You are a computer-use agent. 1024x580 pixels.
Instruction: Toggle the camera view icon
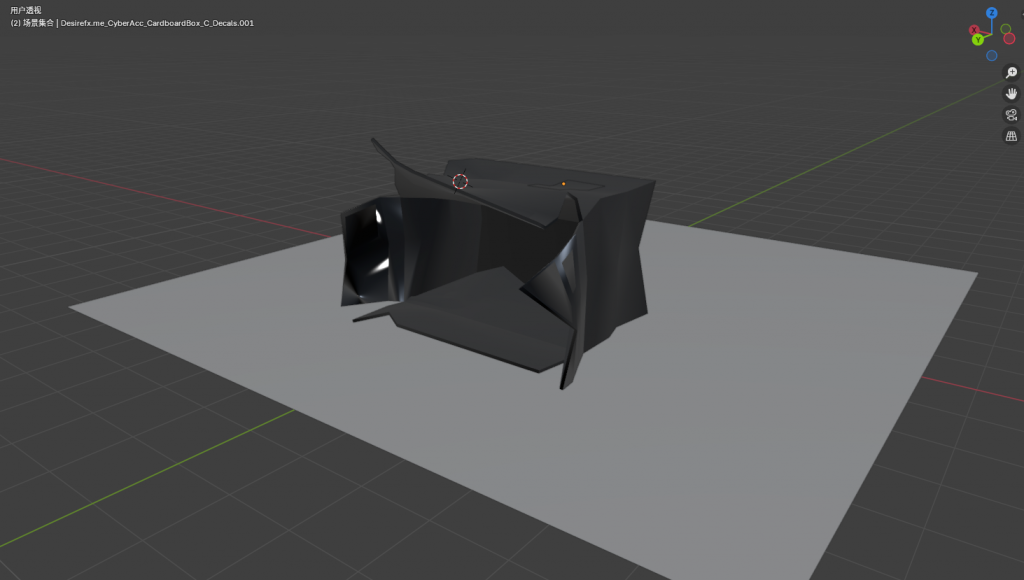tap(1011, 115)
